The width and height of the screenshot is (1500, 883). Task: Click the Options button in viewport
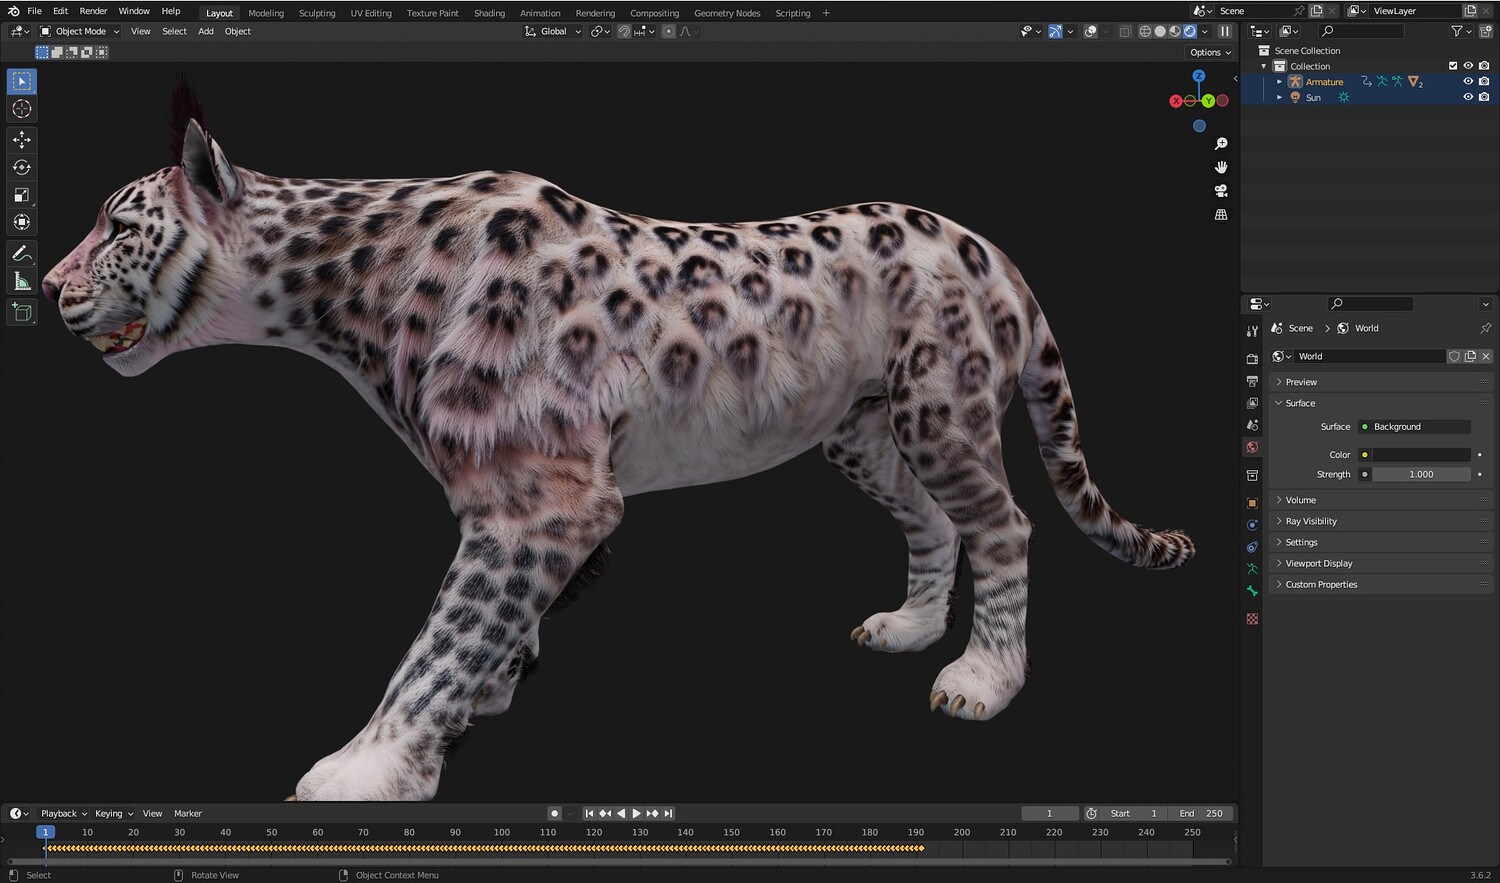point(1210,52)
